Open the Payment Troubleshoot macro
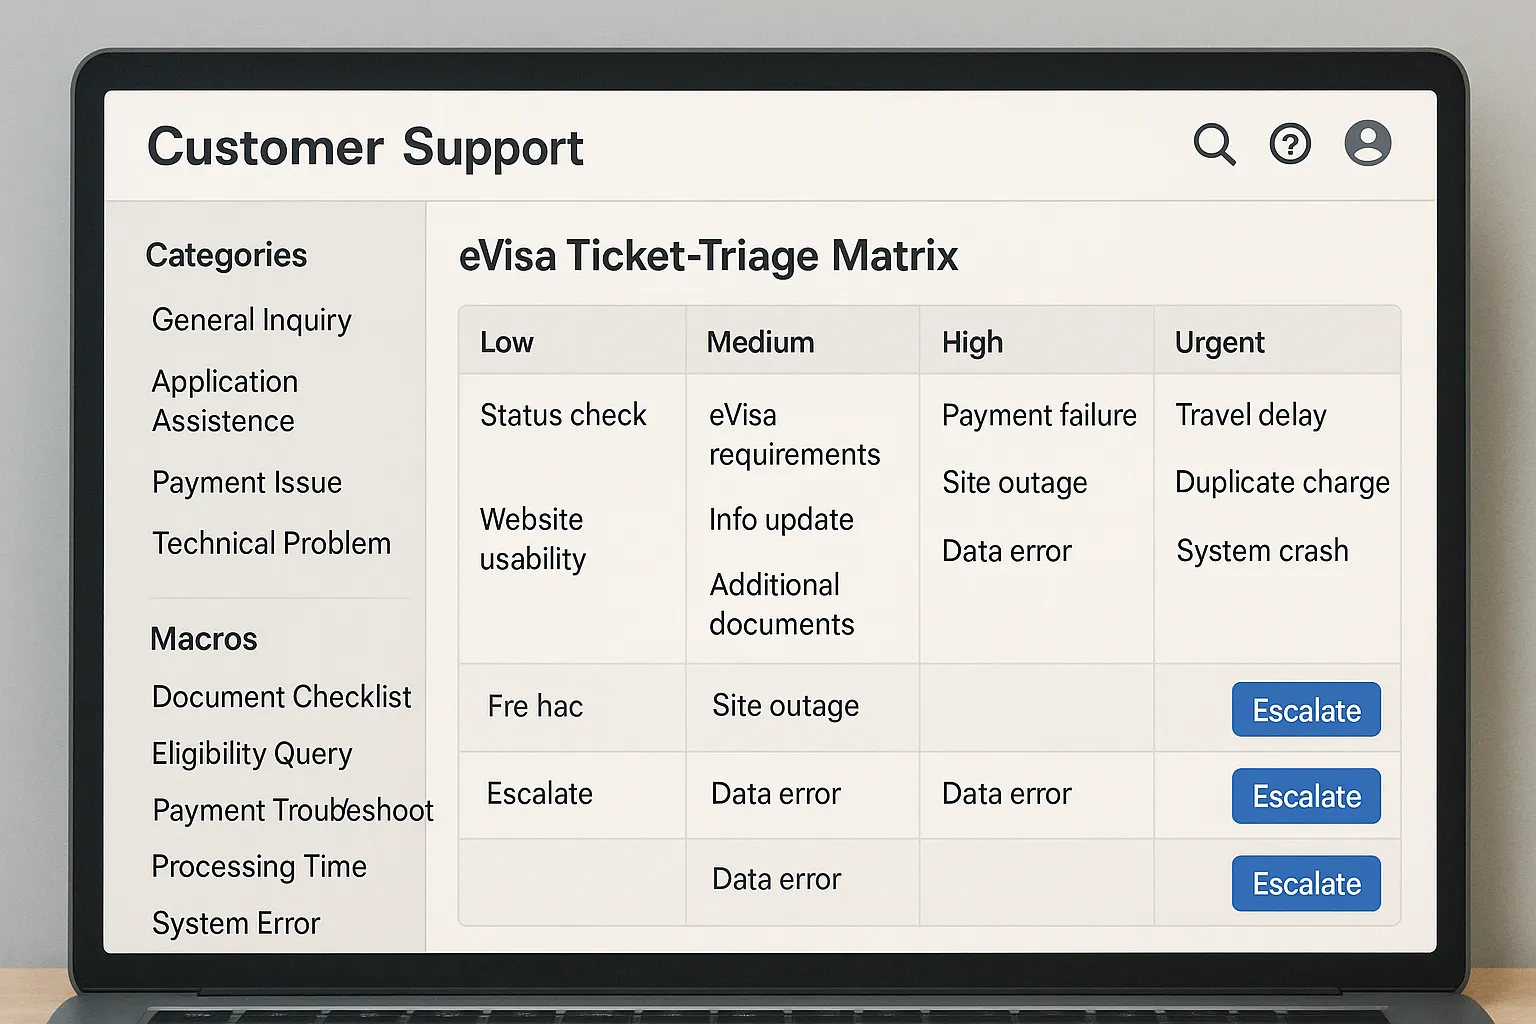The width and height of the screenshot is (1536, 1024). tap(291, 810)
